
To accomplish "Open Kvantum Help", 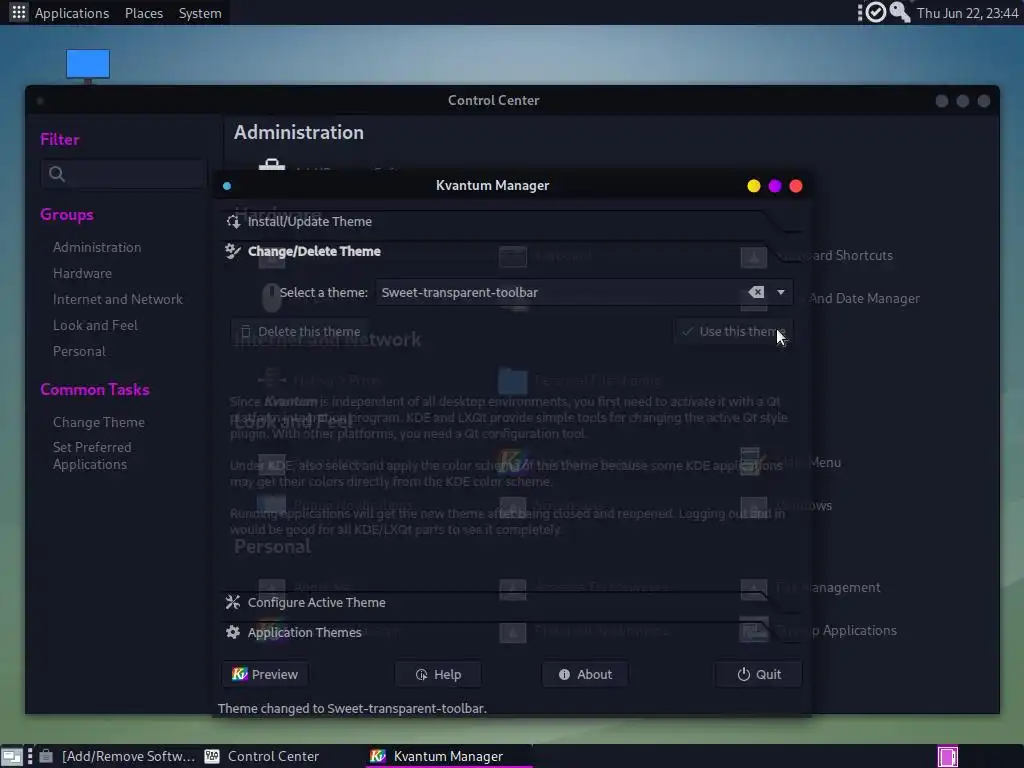I will point(438,675).
